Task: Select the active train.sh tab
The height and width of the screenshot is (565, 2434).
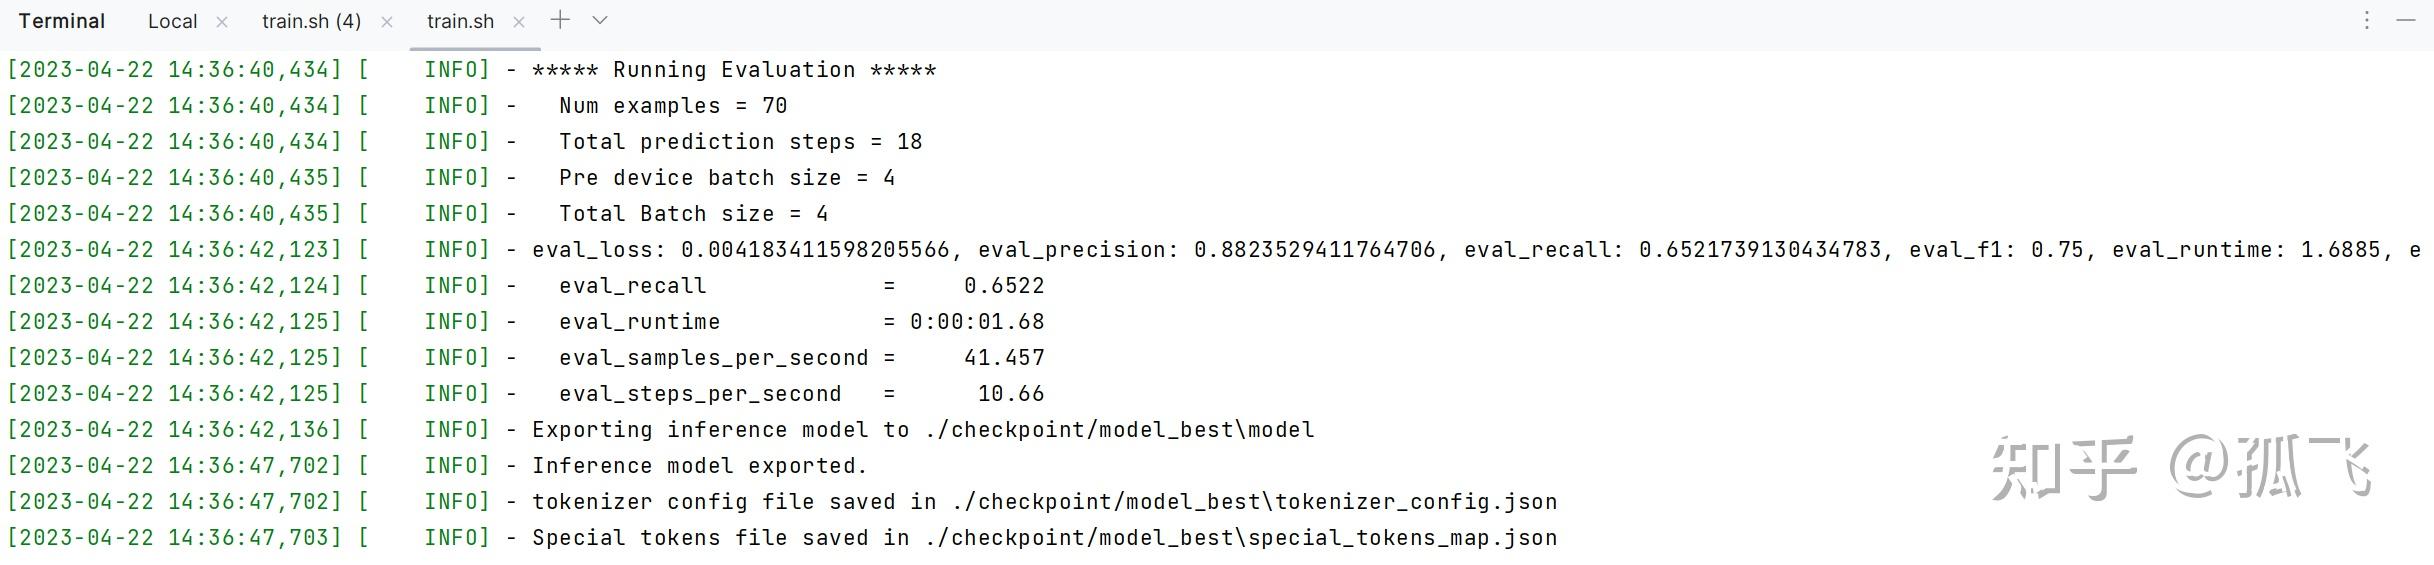Action: 460,21
